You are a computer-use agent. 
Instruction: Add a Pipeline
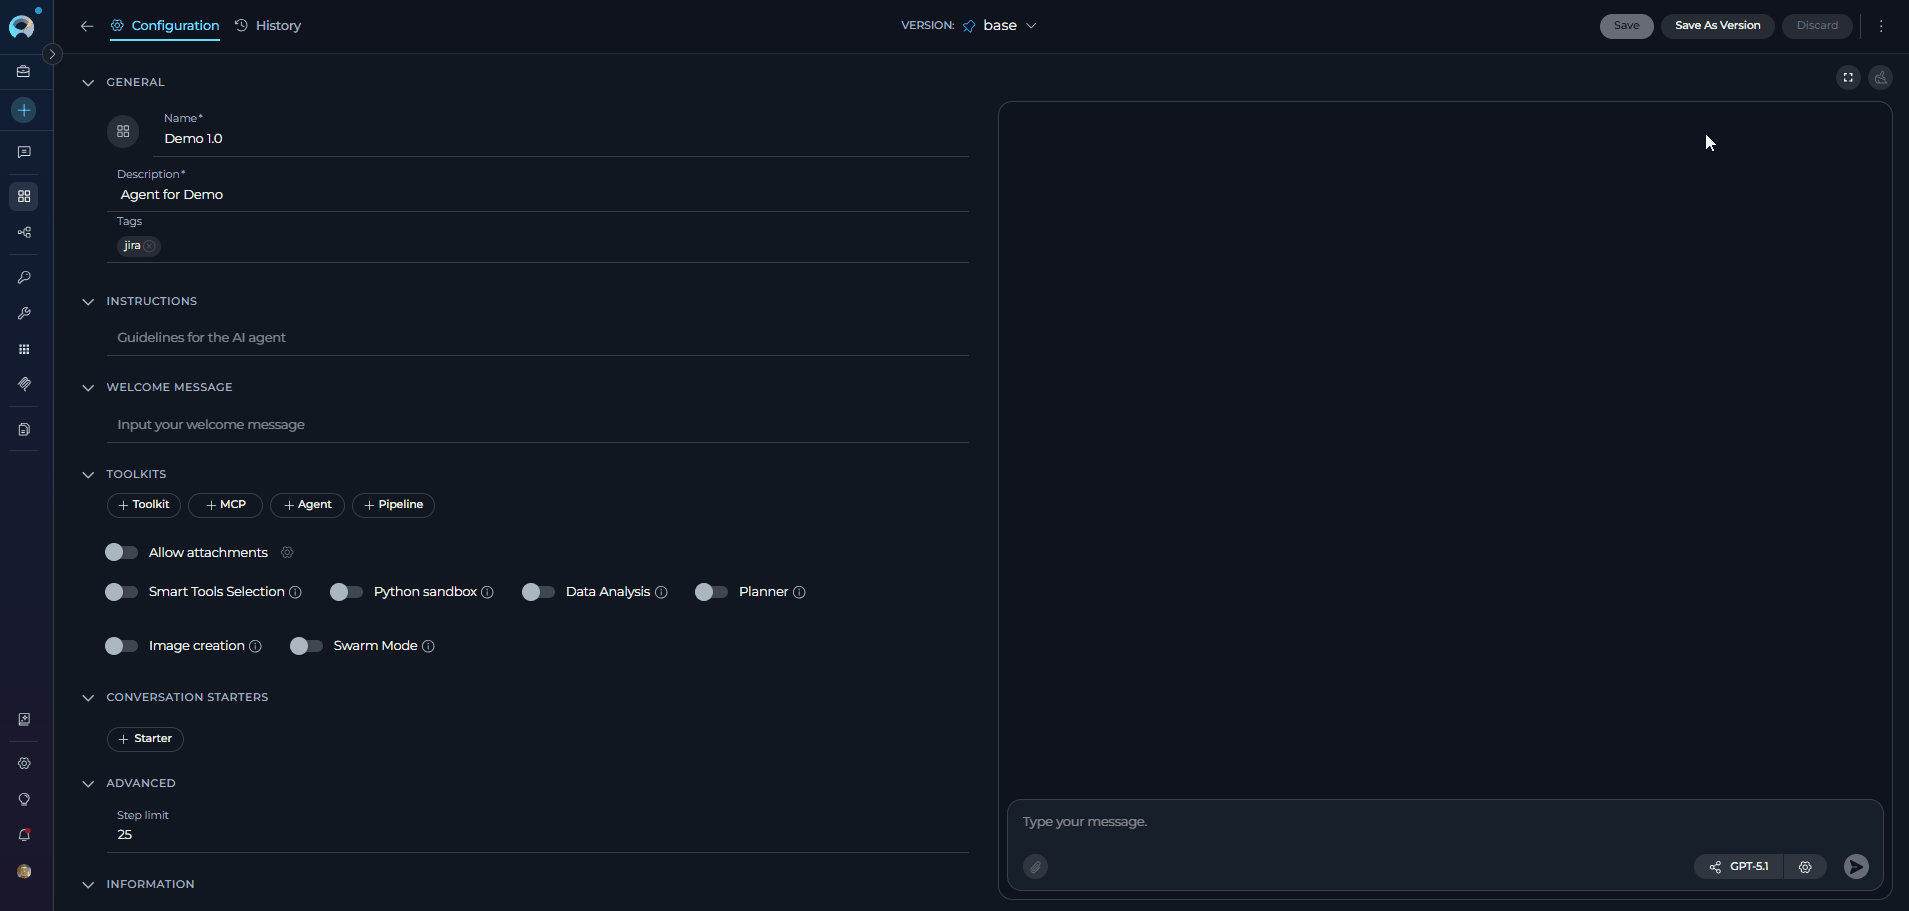point(393,505)
